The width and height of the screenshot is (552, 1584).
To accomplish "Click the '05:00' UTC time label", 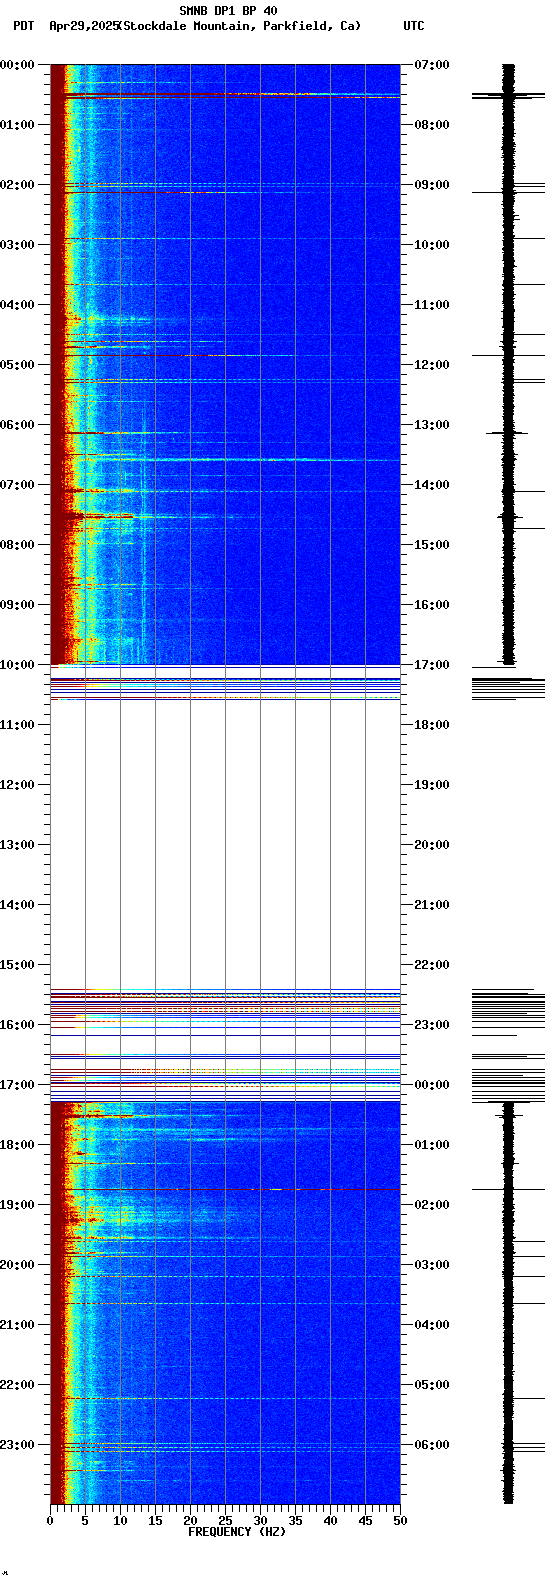I will 432,1385.
